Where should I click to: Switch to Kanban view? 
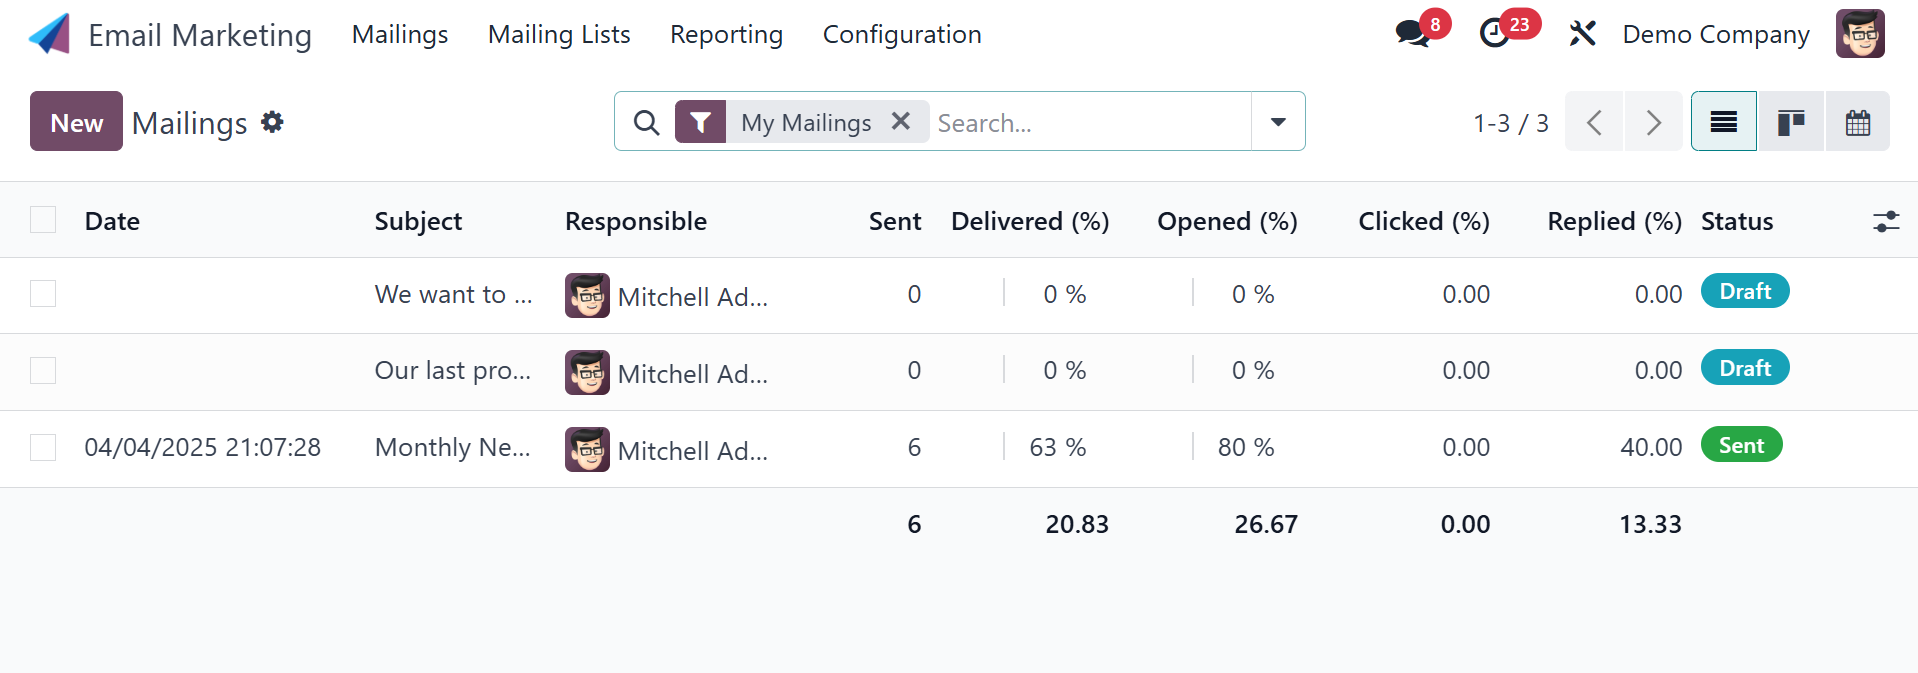coord(1790,122)
